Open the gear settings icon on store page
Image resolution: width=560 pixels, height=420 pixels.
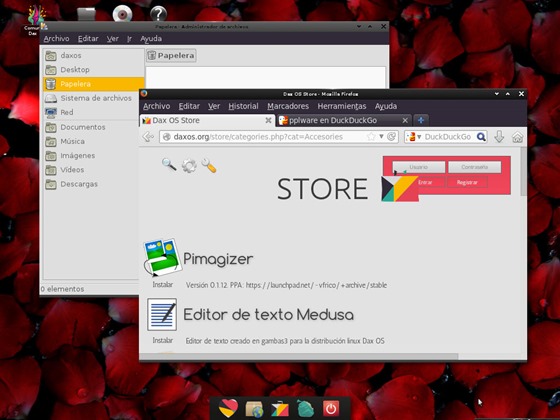pos(189,165)
